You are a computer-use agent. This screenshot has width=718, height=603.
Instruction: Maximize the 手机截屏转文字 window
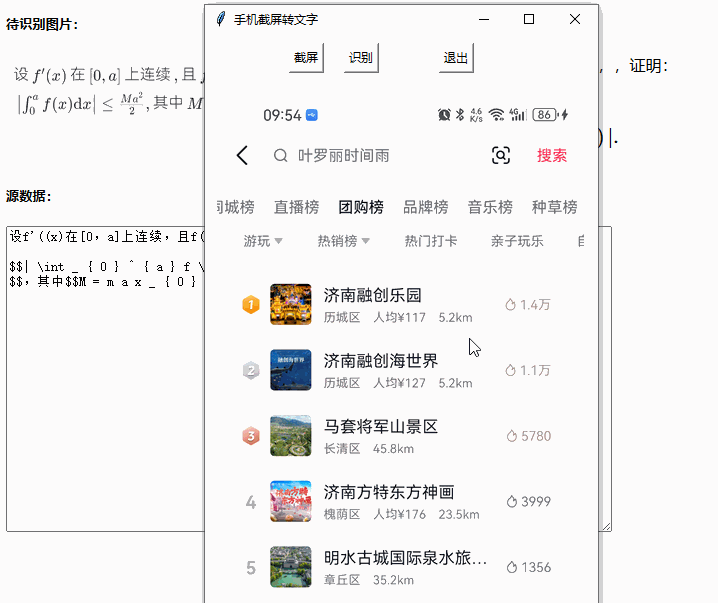click(x=529, y=19)
